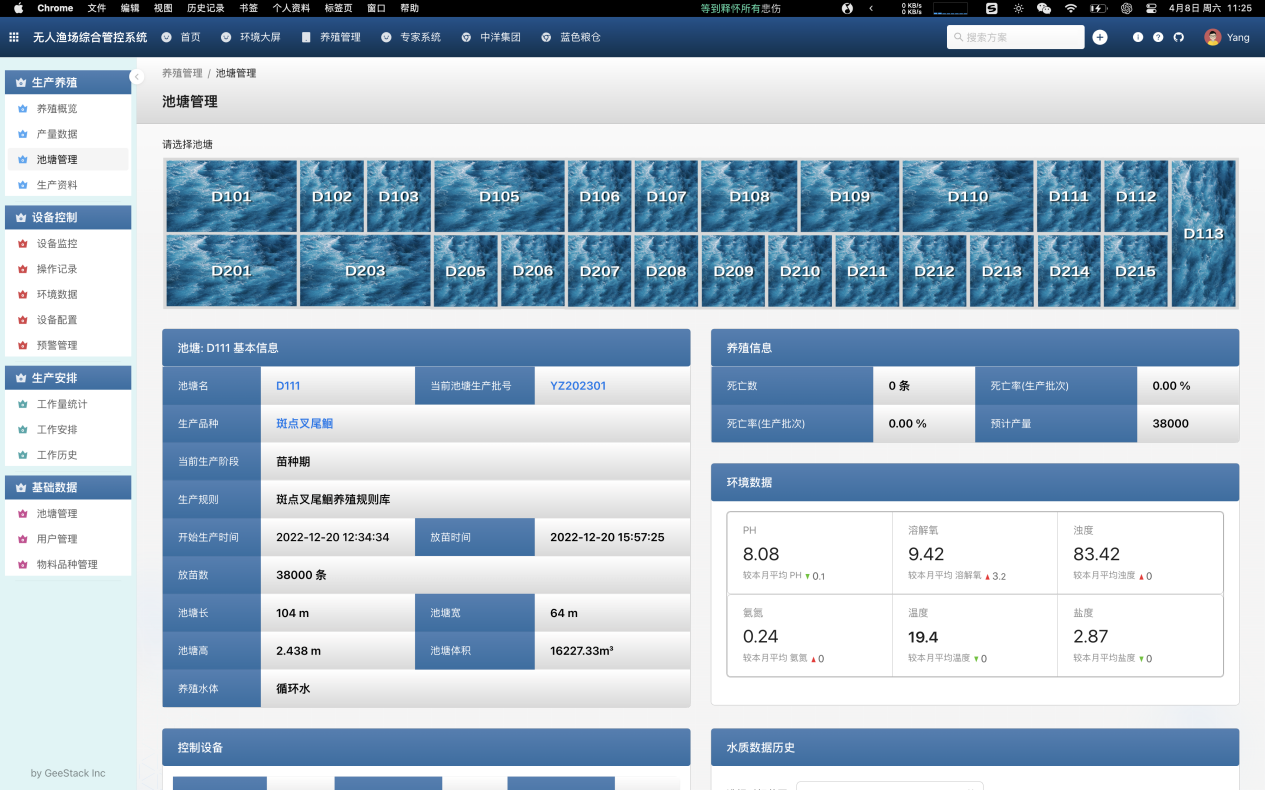The height and width of the screenshot is (790, 1265).
Task: Click the help question mark icon
Action: point(1158,37)
